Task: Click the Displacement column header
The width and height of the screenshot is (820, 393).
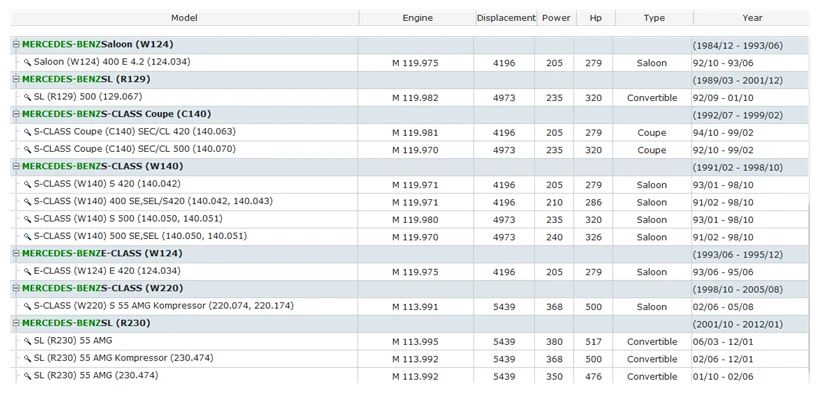Action: pyautogui.click(x=506, y=18)
